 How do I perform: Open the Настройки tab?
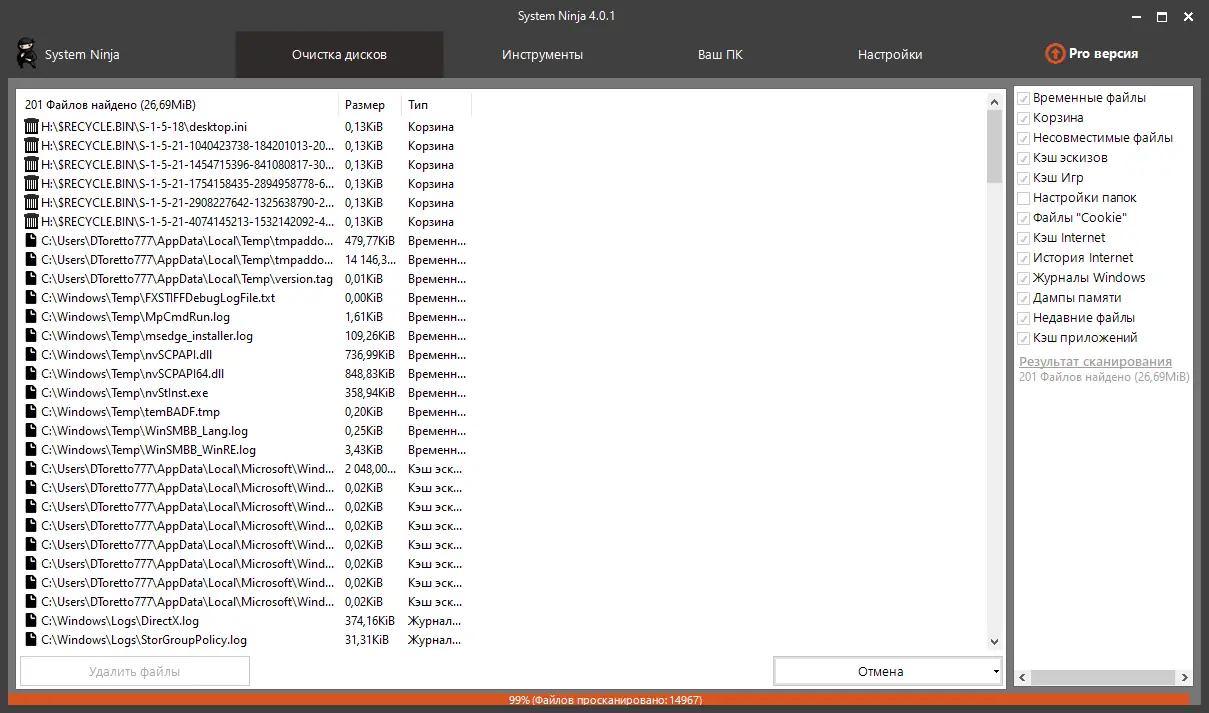pyautogui.click(x=890, y=55)
